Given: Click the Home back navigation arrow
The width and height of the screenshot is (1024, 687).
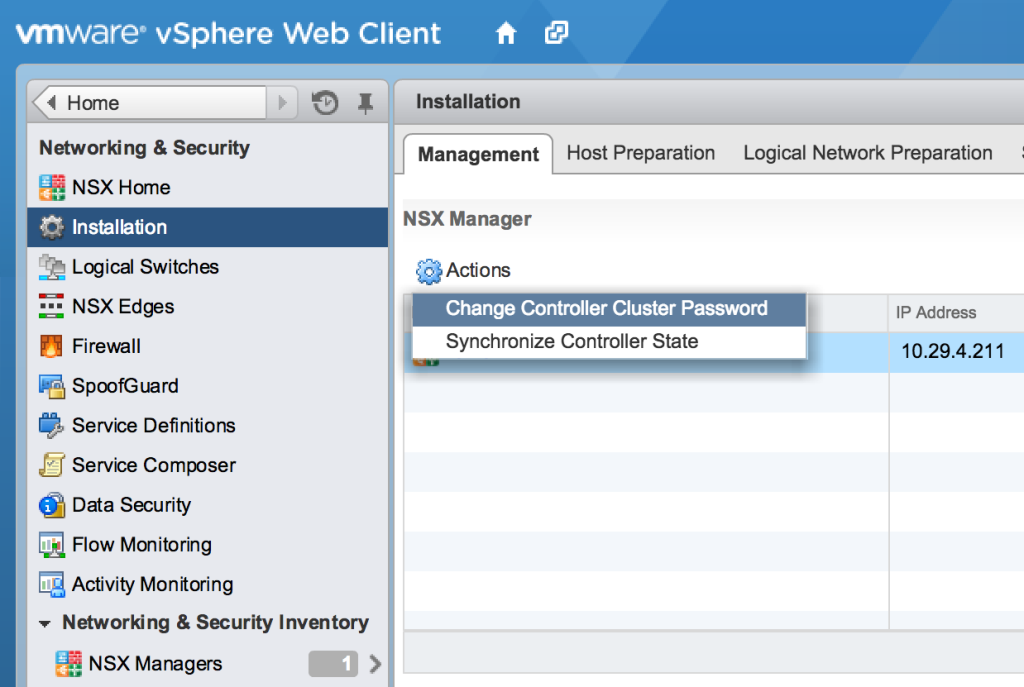Looking at the screenshot, I should pos(52,103).
